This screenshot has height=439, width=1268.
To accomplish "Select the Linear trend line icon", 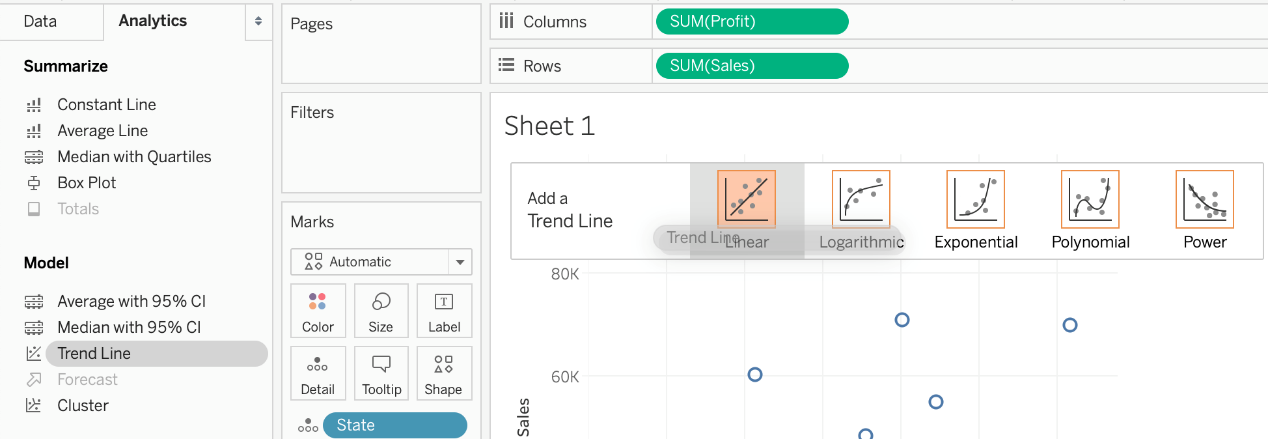I will tap(746, 199).
